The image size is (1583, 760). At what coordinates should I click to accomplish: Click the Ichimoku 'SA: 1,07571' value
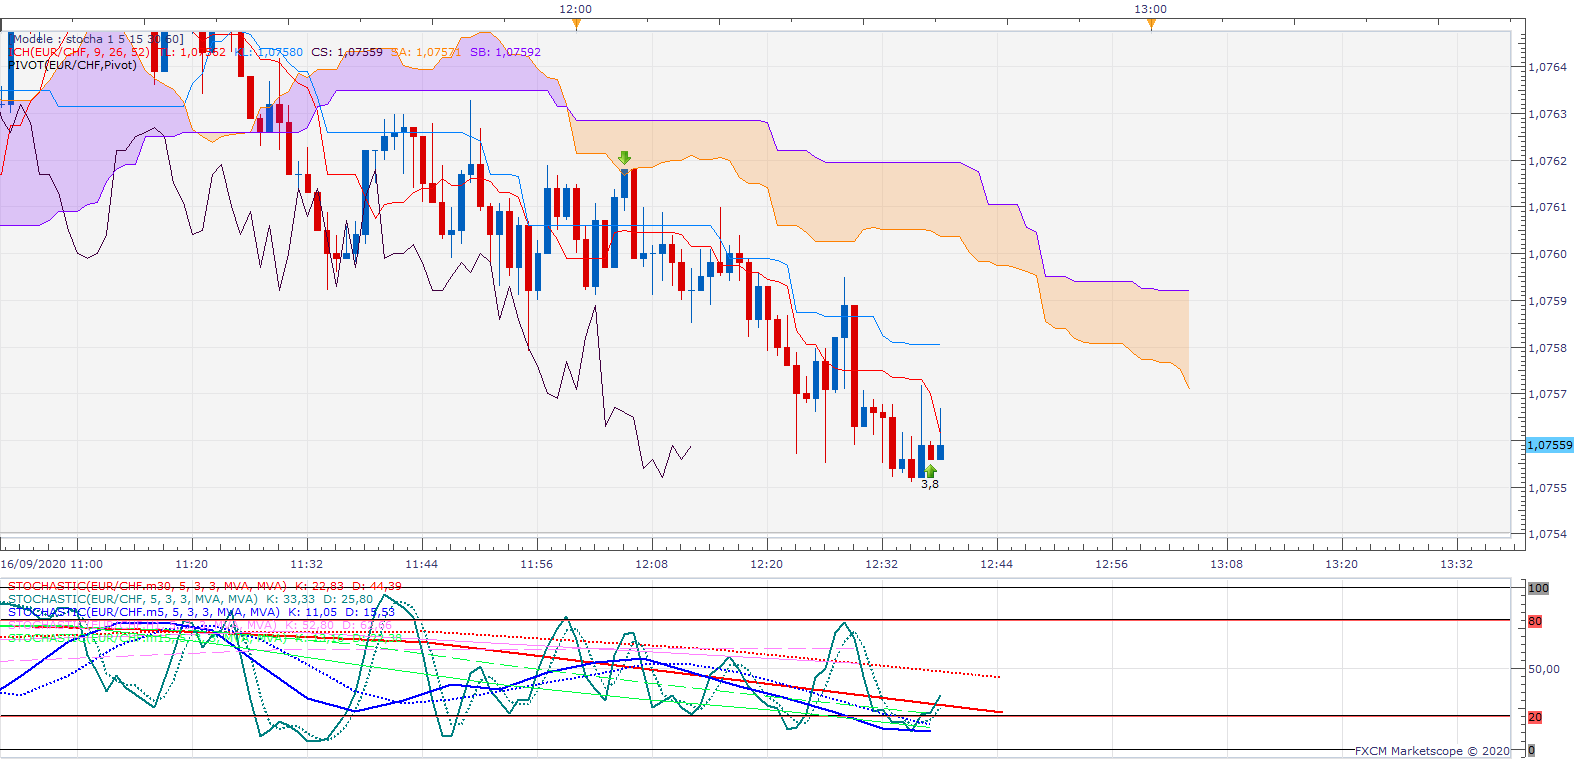(426, 52)
